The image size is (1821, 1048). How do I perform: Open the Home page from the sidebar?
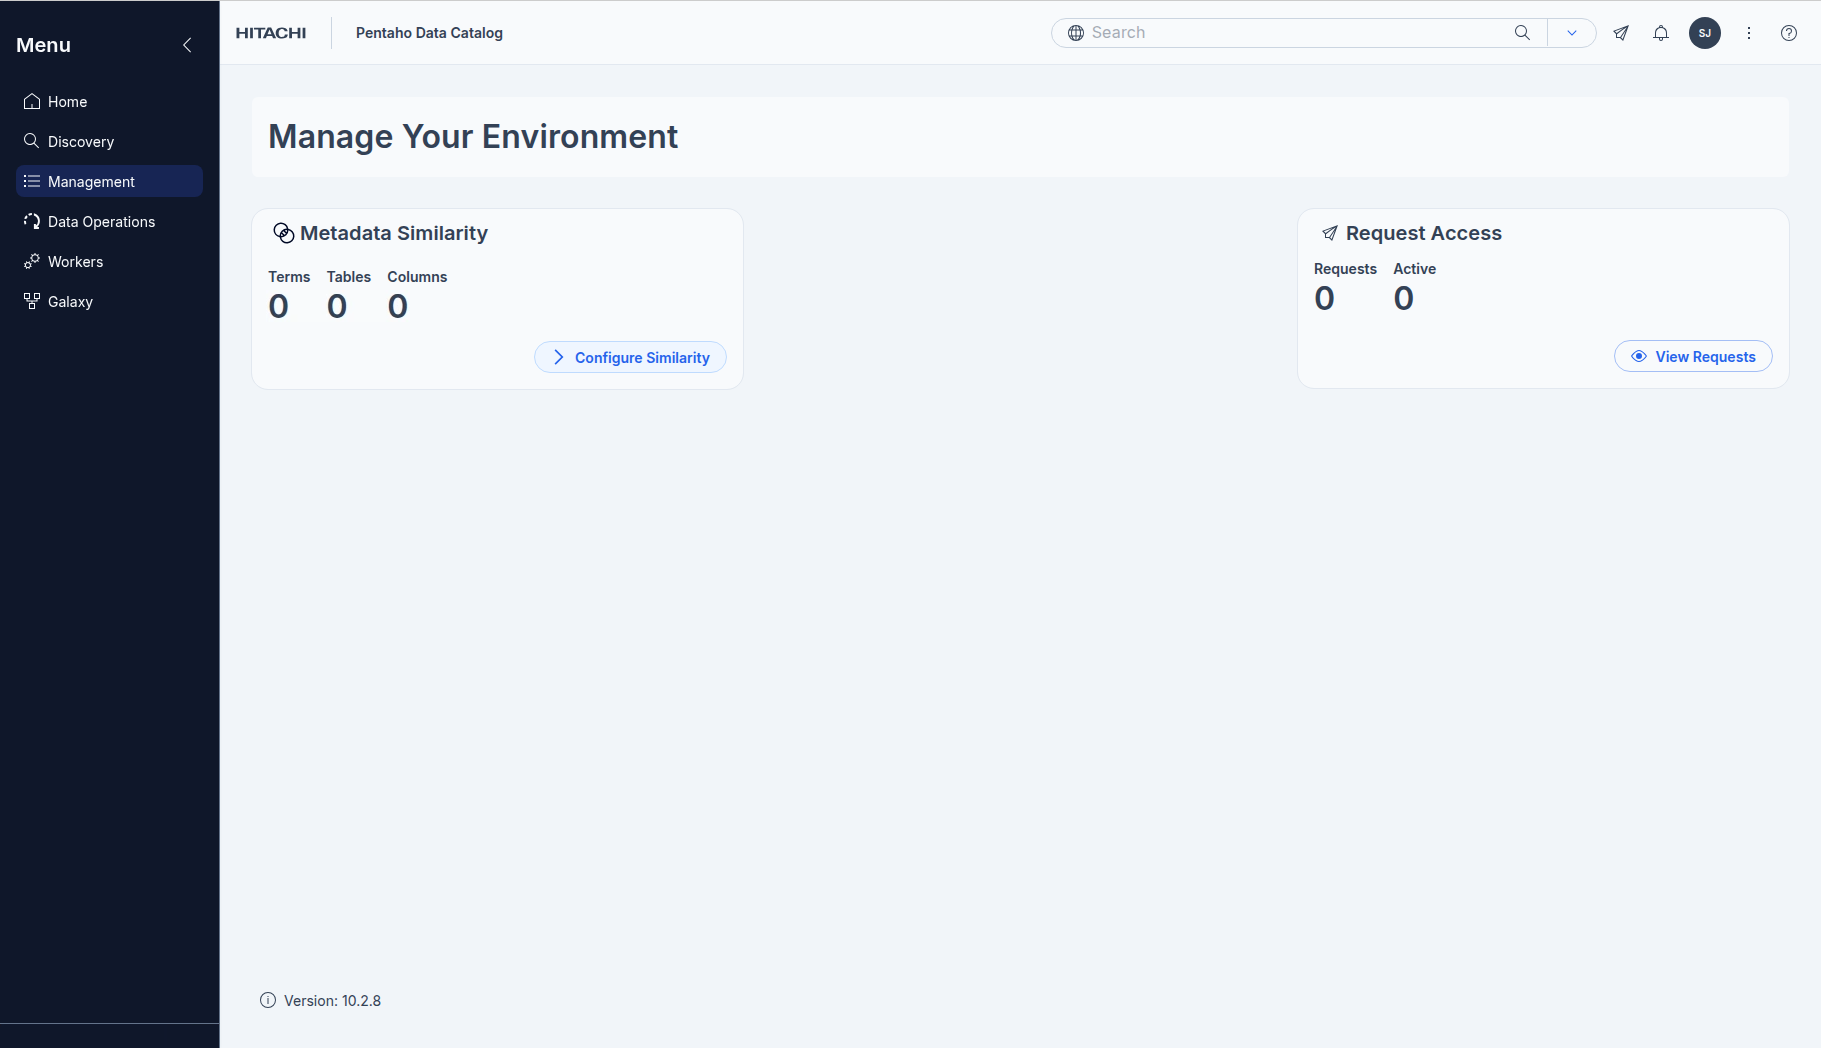(x=67, y=102)
